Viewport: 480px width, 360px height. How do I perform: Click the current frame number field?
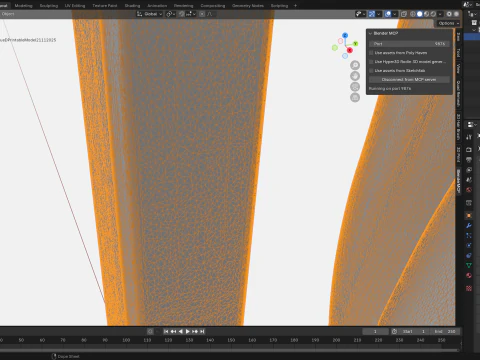point(375,331)
